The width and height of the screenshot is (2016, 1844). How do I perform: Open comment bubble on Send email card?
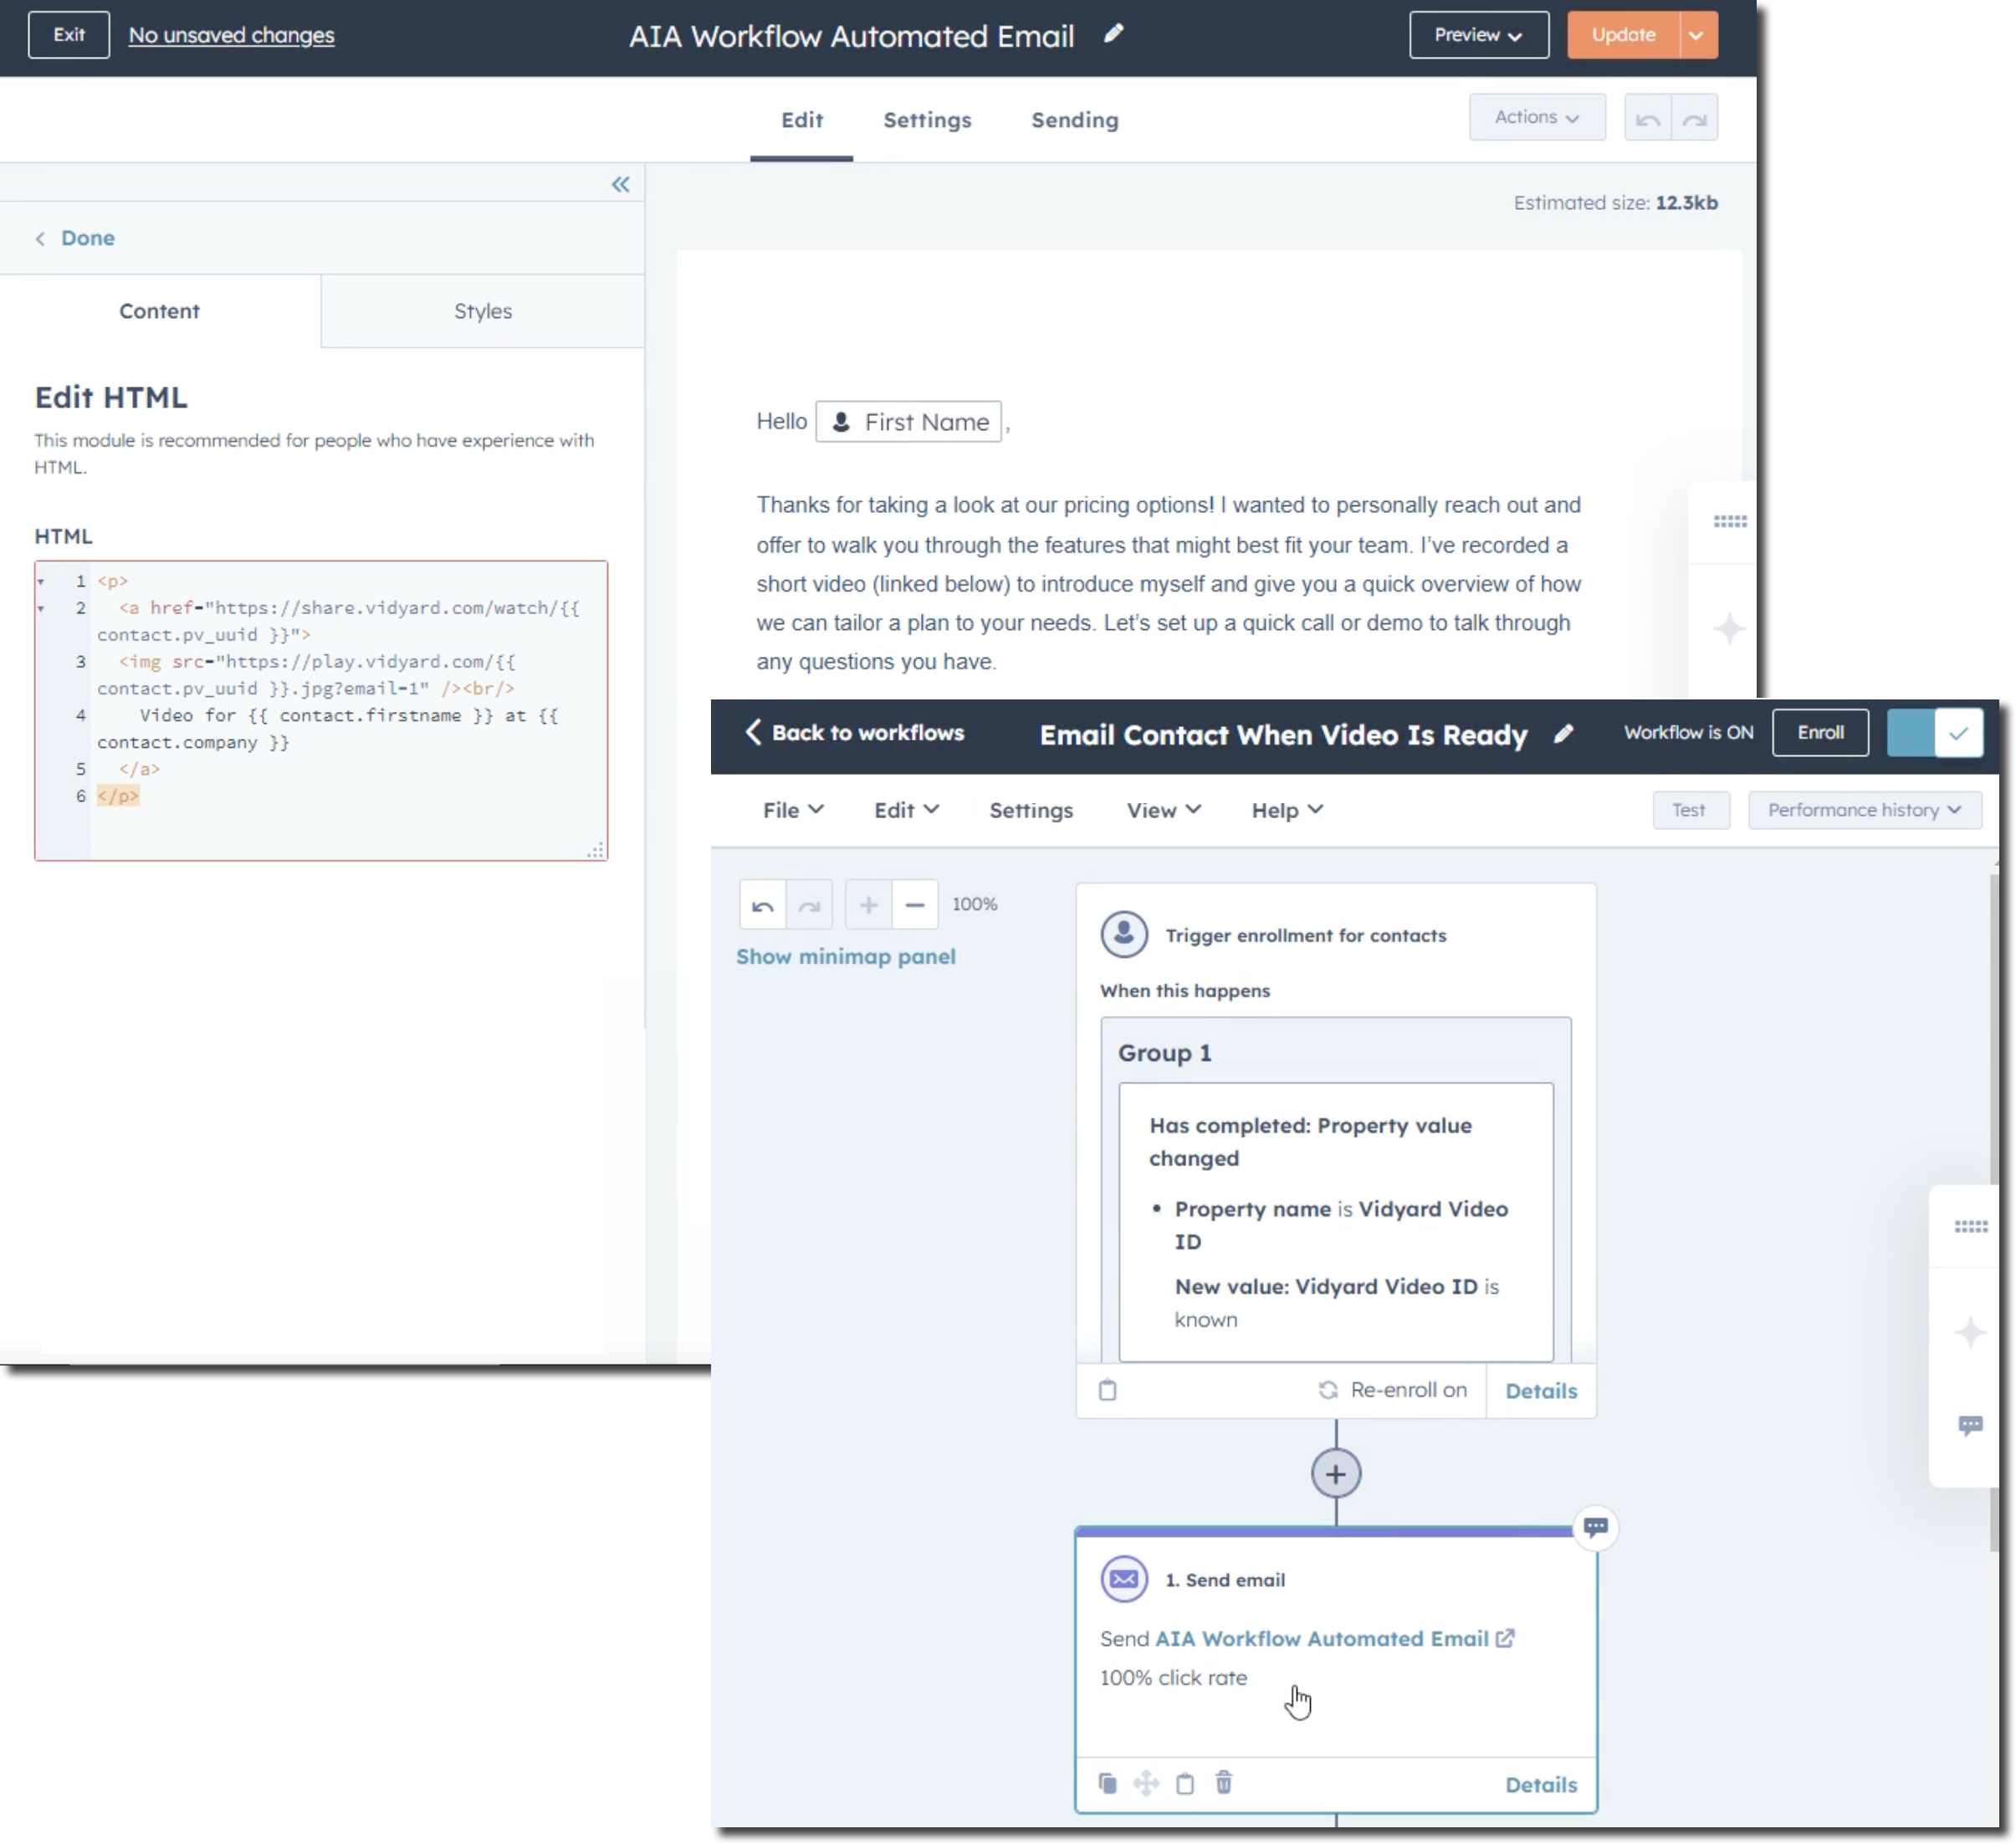point(1595,1527)
